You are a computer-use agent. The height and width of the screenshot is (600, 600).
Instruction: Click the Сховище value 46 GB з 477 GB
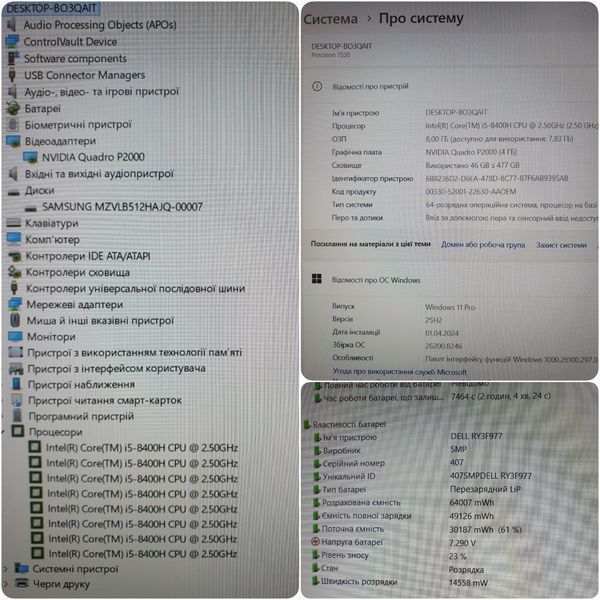tap(472, 165)
